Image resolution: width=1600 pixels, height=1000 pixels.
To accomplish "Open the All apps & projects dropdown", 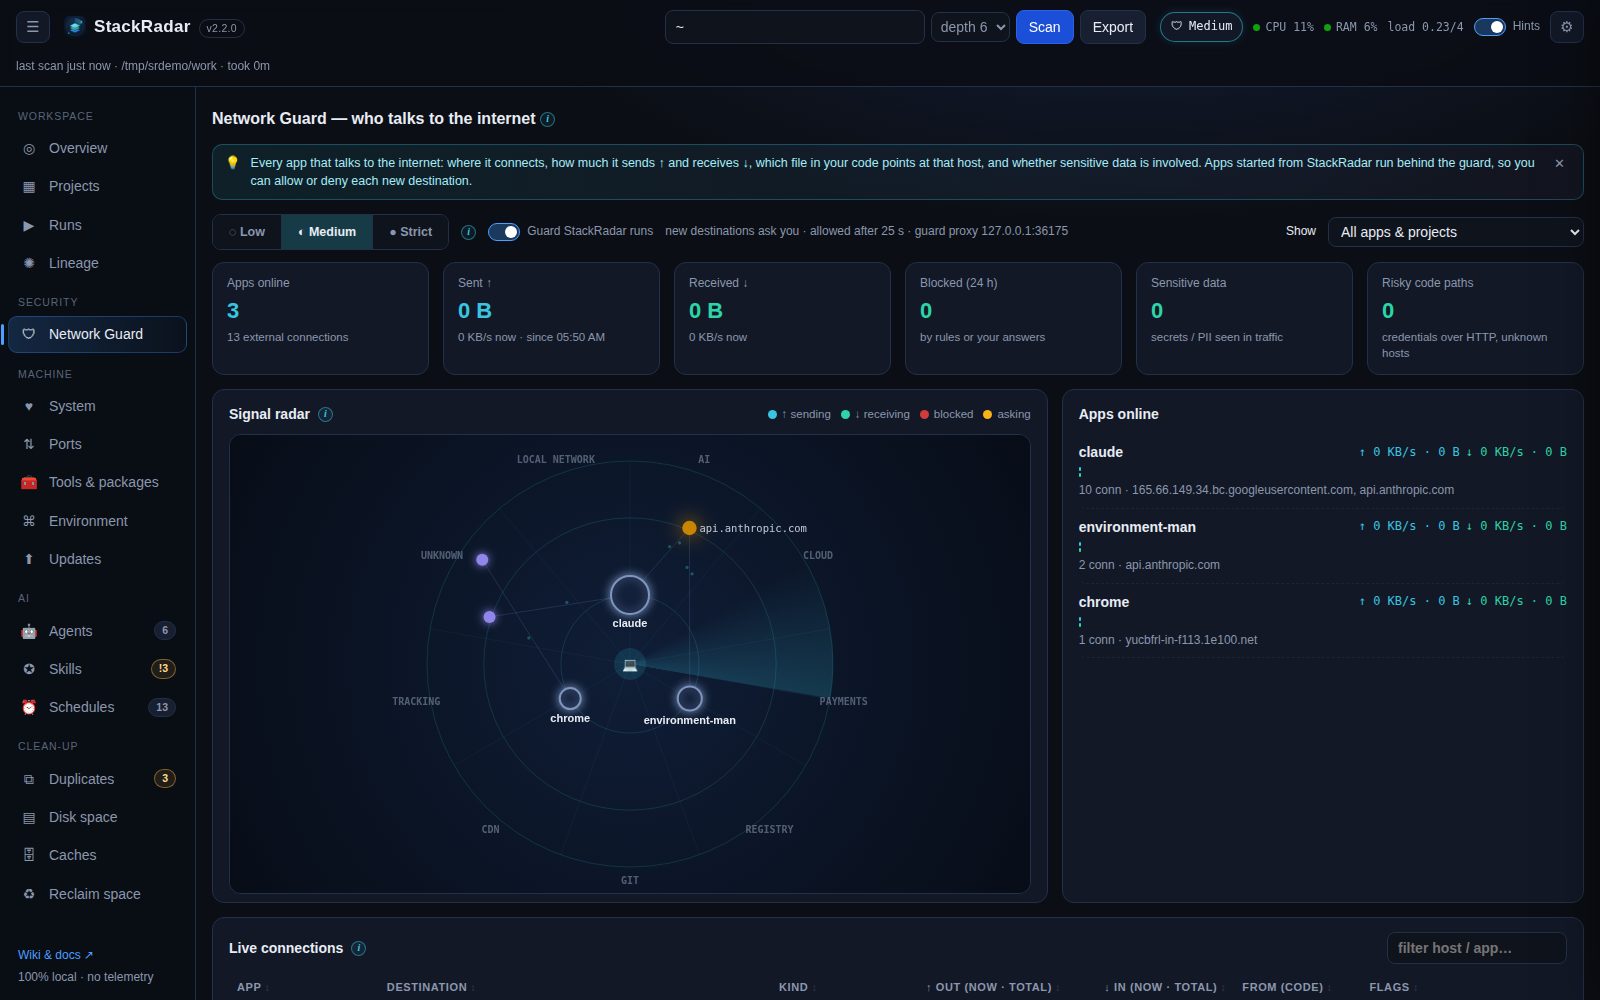I will pyautogui.click(x=1455, y=232).
